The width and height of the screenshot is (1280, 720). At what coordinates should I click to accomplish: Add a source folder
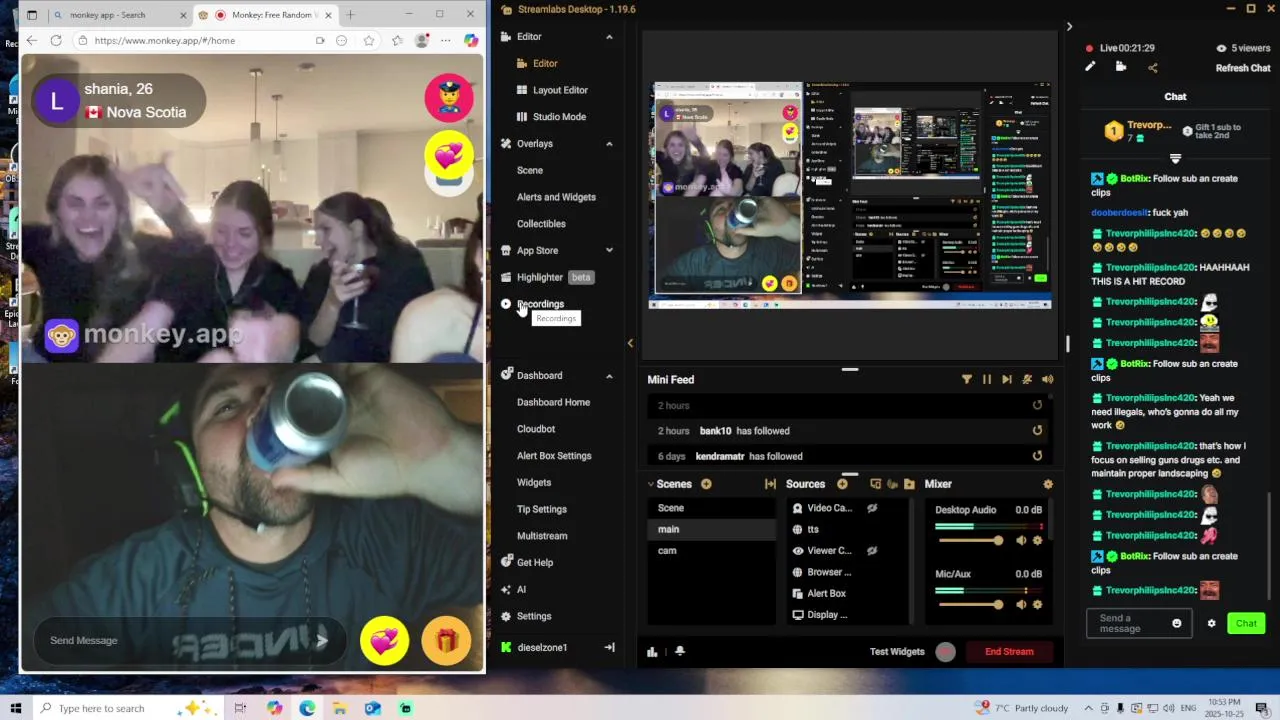(909, 484)
